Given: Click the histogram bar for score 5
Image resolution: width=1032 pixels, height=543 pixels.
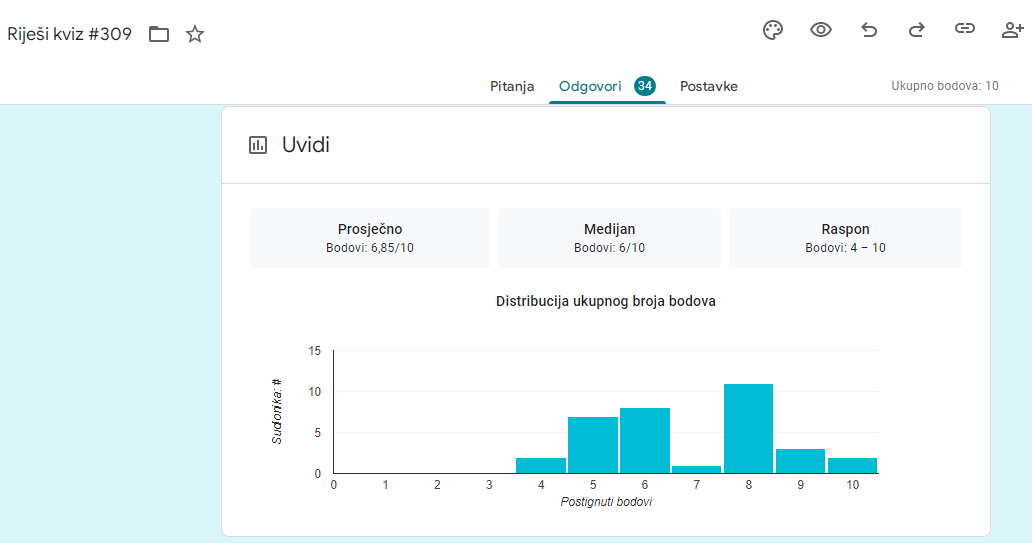Looking at the screenshot, I should click(x=593, y=445).
